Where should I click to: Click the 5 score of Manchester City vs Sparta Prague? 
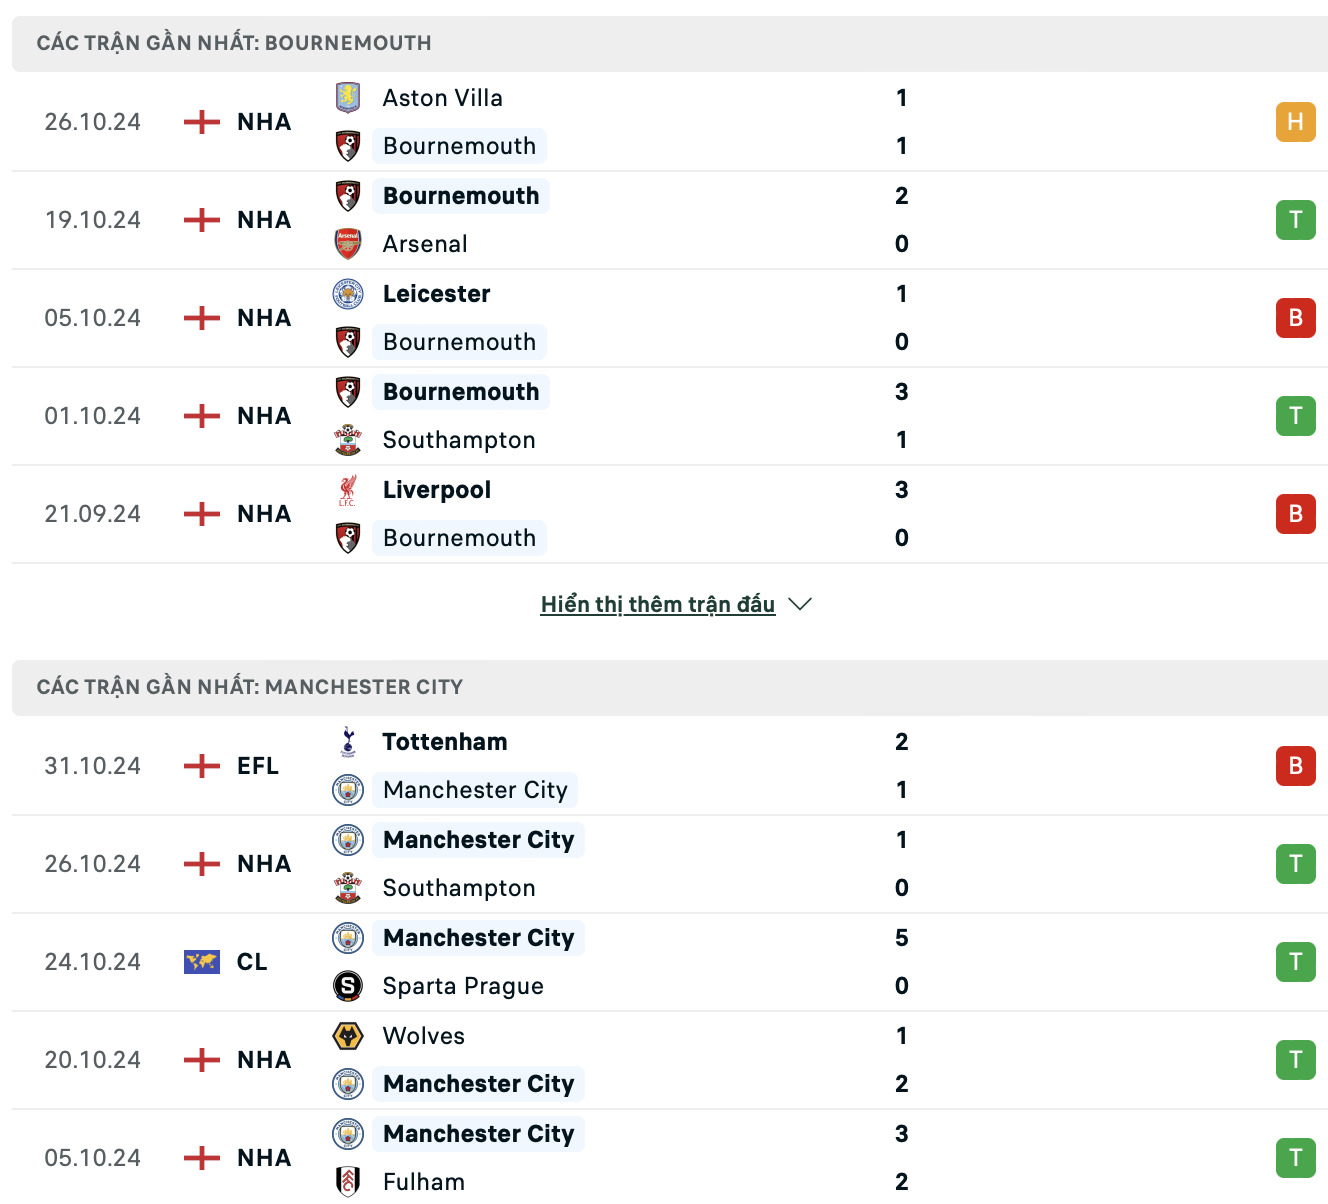(x=901, y=938)
